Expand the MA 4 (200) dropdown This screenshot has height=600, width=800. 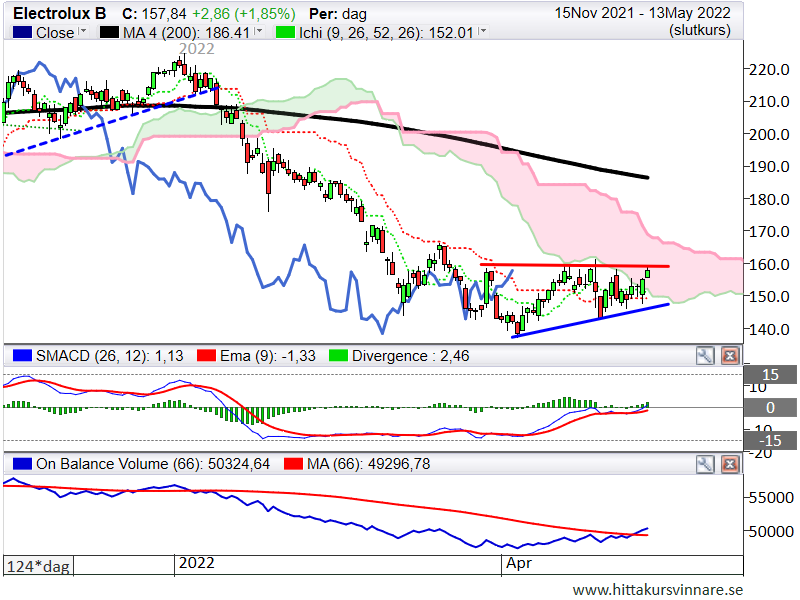(259, 32)
